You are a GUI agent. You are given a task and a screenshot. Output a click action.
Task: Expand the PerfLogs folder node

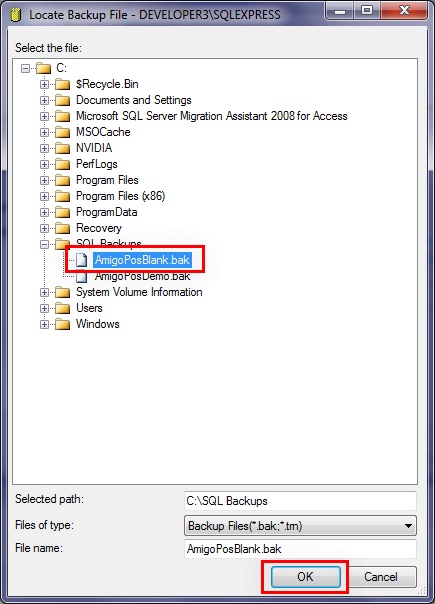(x=44, y=164)
